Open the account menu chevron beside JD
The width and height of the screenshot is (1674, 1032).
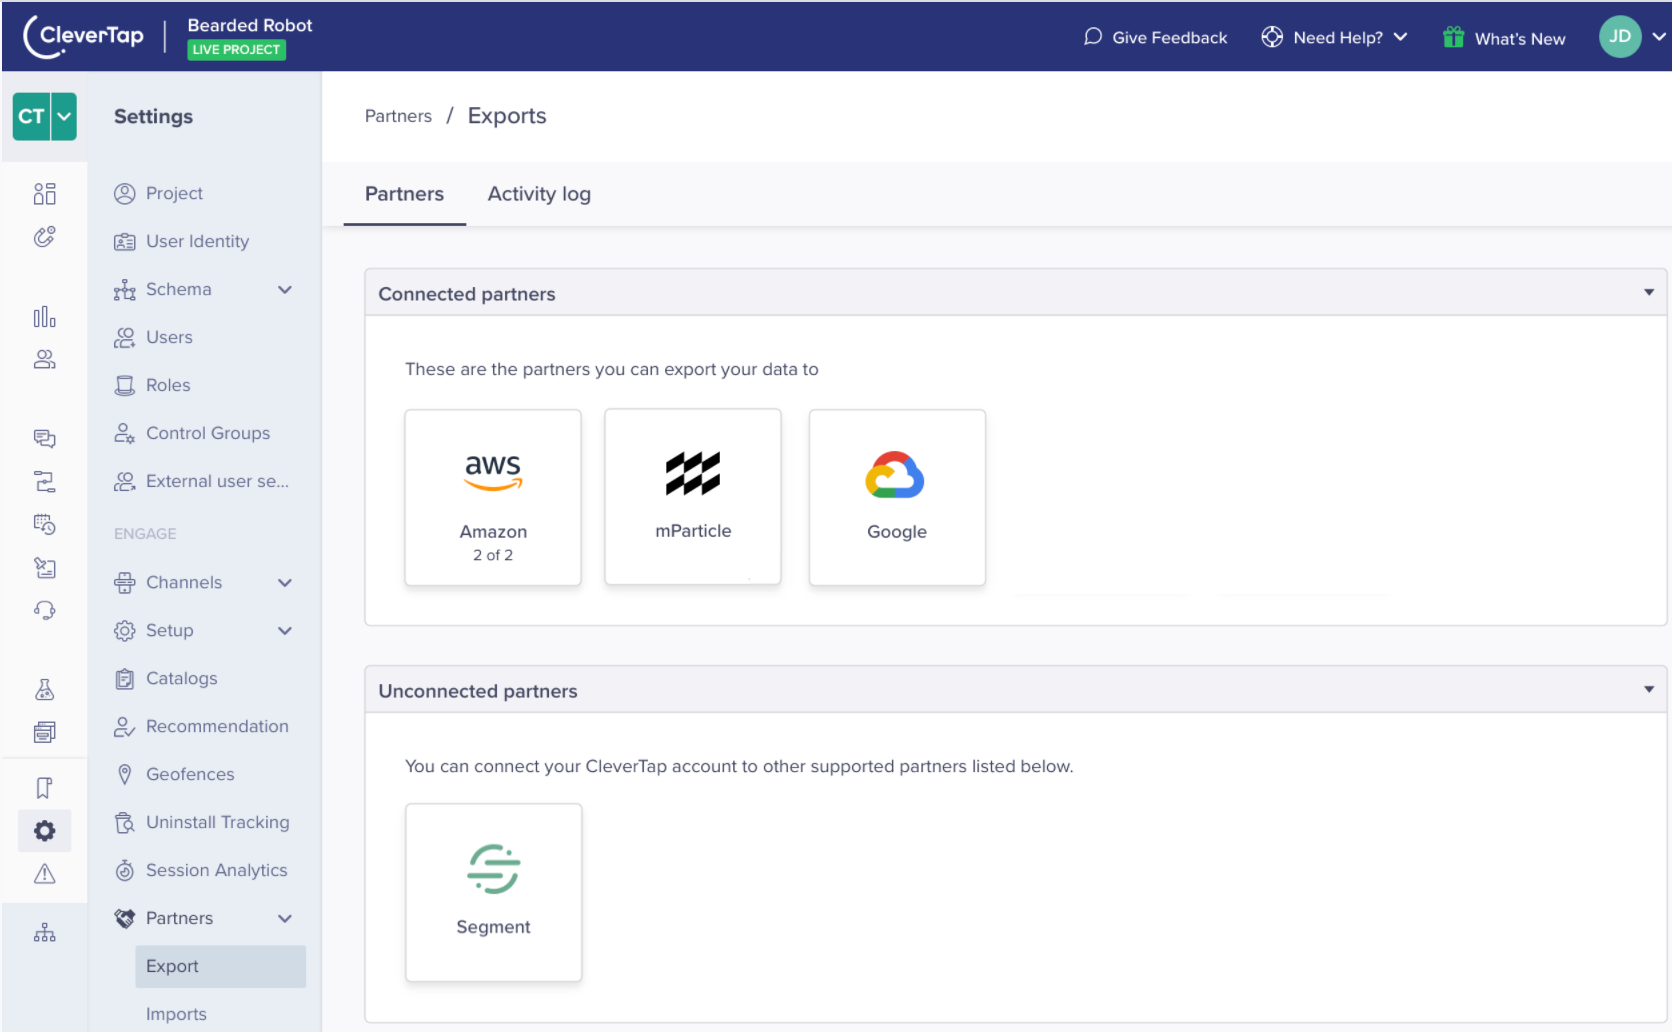(1658, 37)
